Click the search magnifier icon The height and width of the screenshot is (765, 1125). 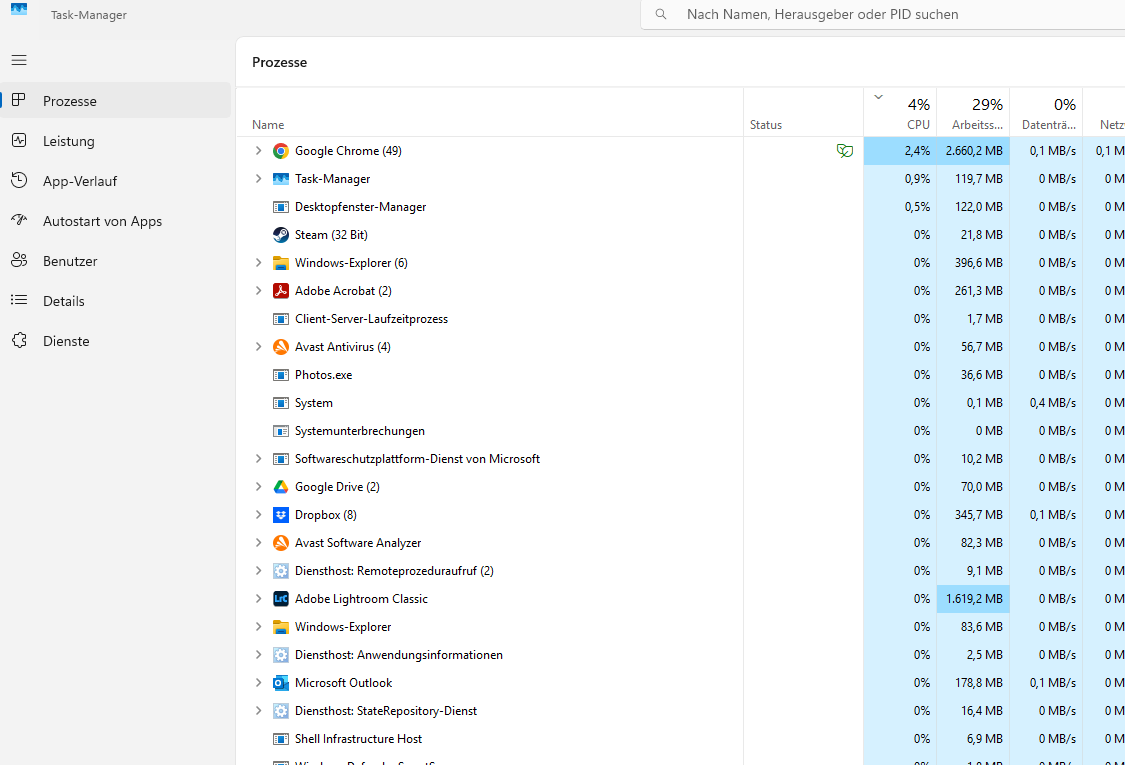pyautogui.click(x=661, y=14)
